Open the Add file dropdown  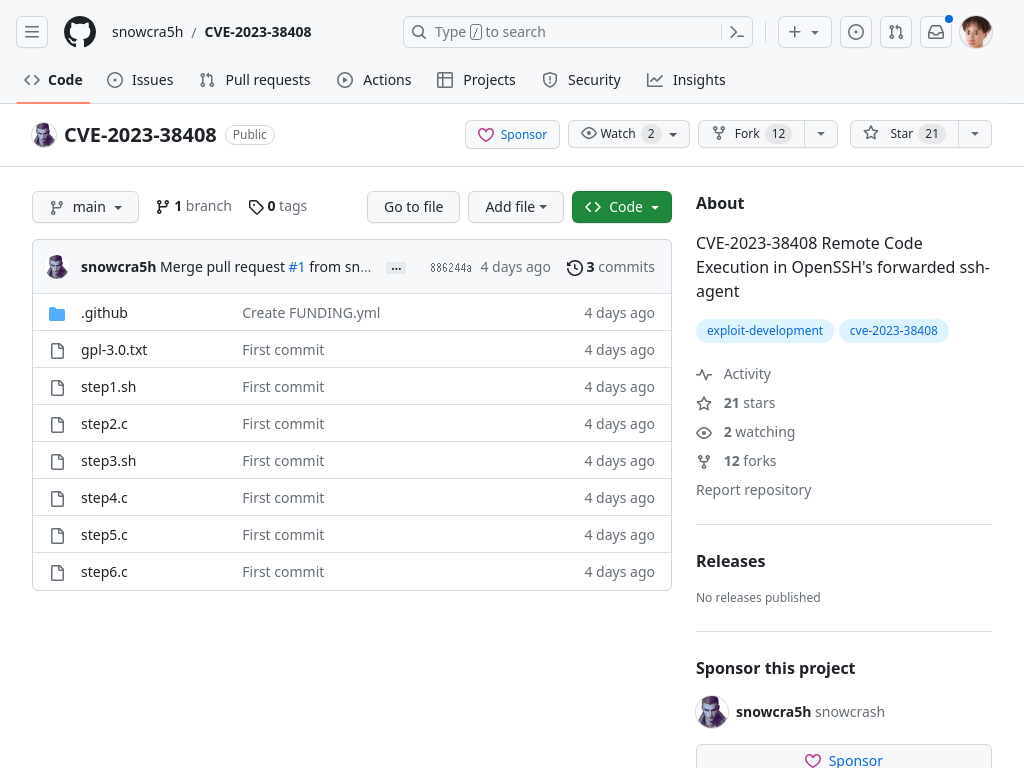point(515,207)
